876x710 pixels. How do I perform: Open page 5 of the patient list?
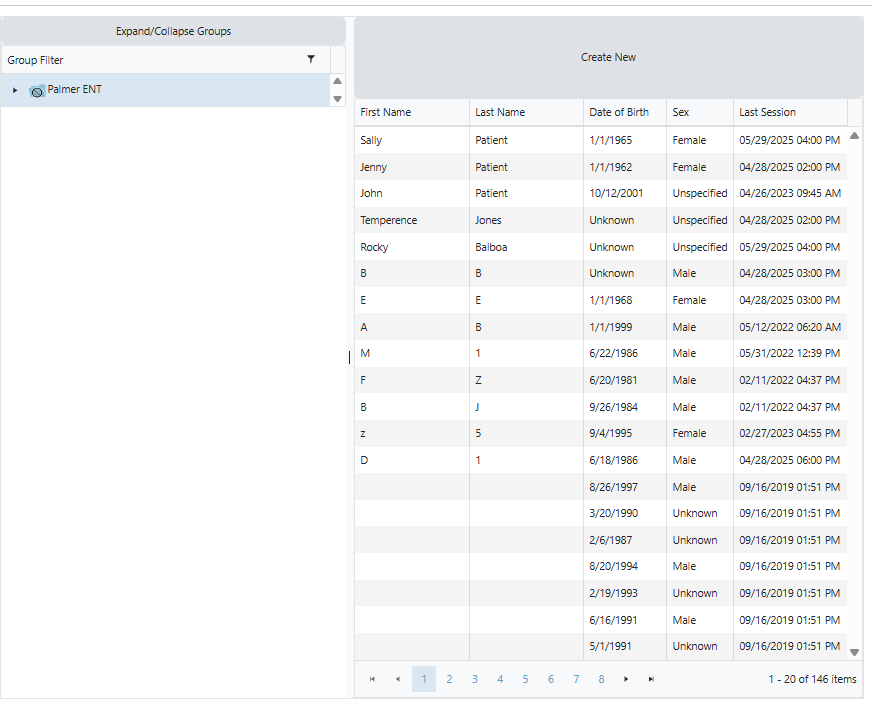pyautogui.click(x=525, y=678)
